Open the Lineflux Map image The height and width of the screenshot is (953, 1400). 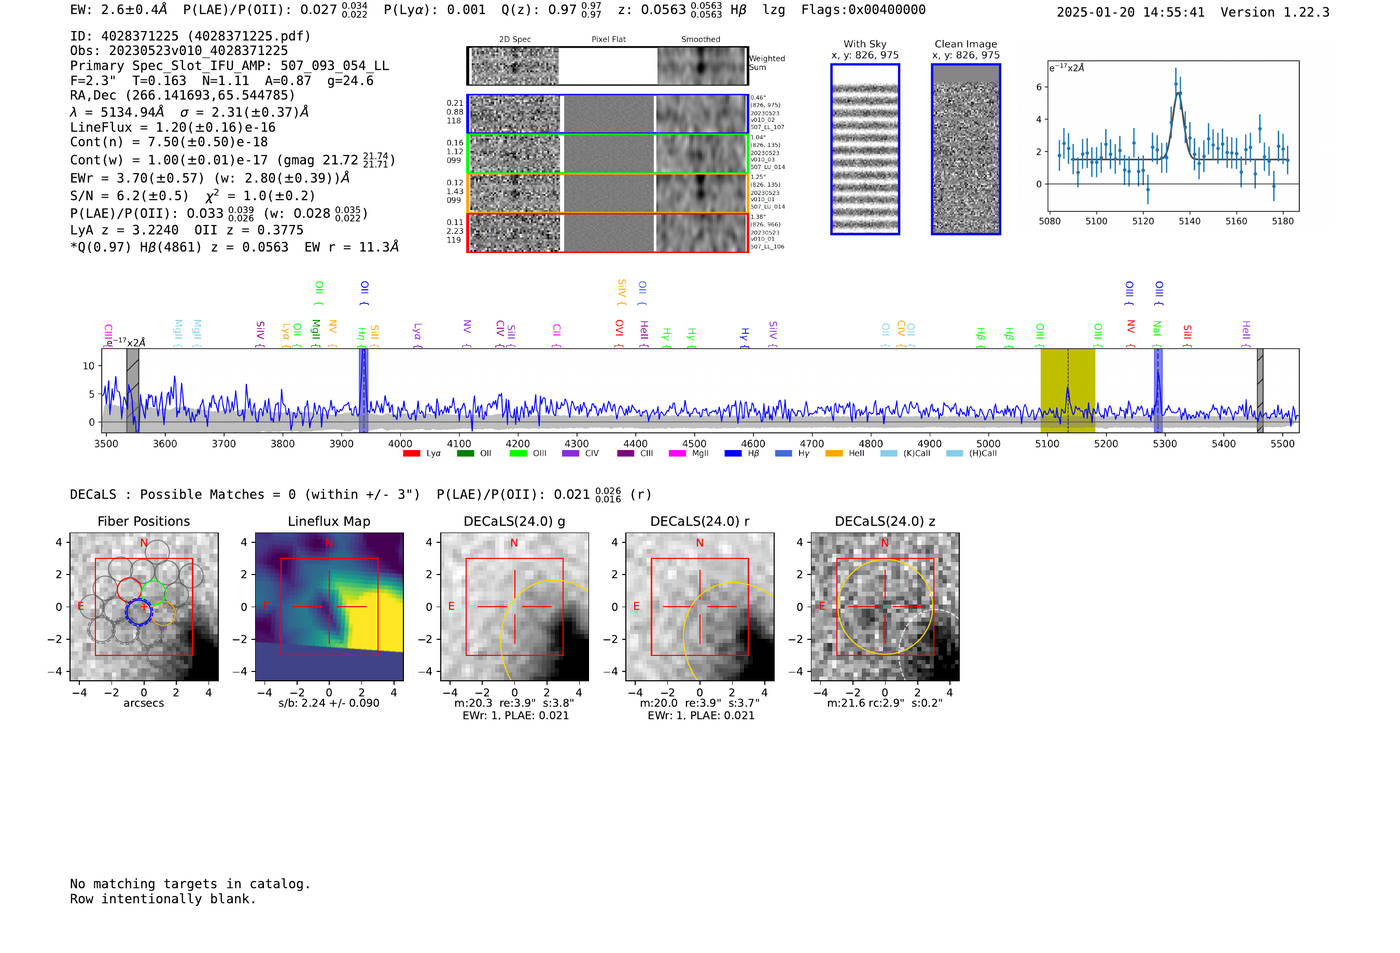click(x=329, y=607)
